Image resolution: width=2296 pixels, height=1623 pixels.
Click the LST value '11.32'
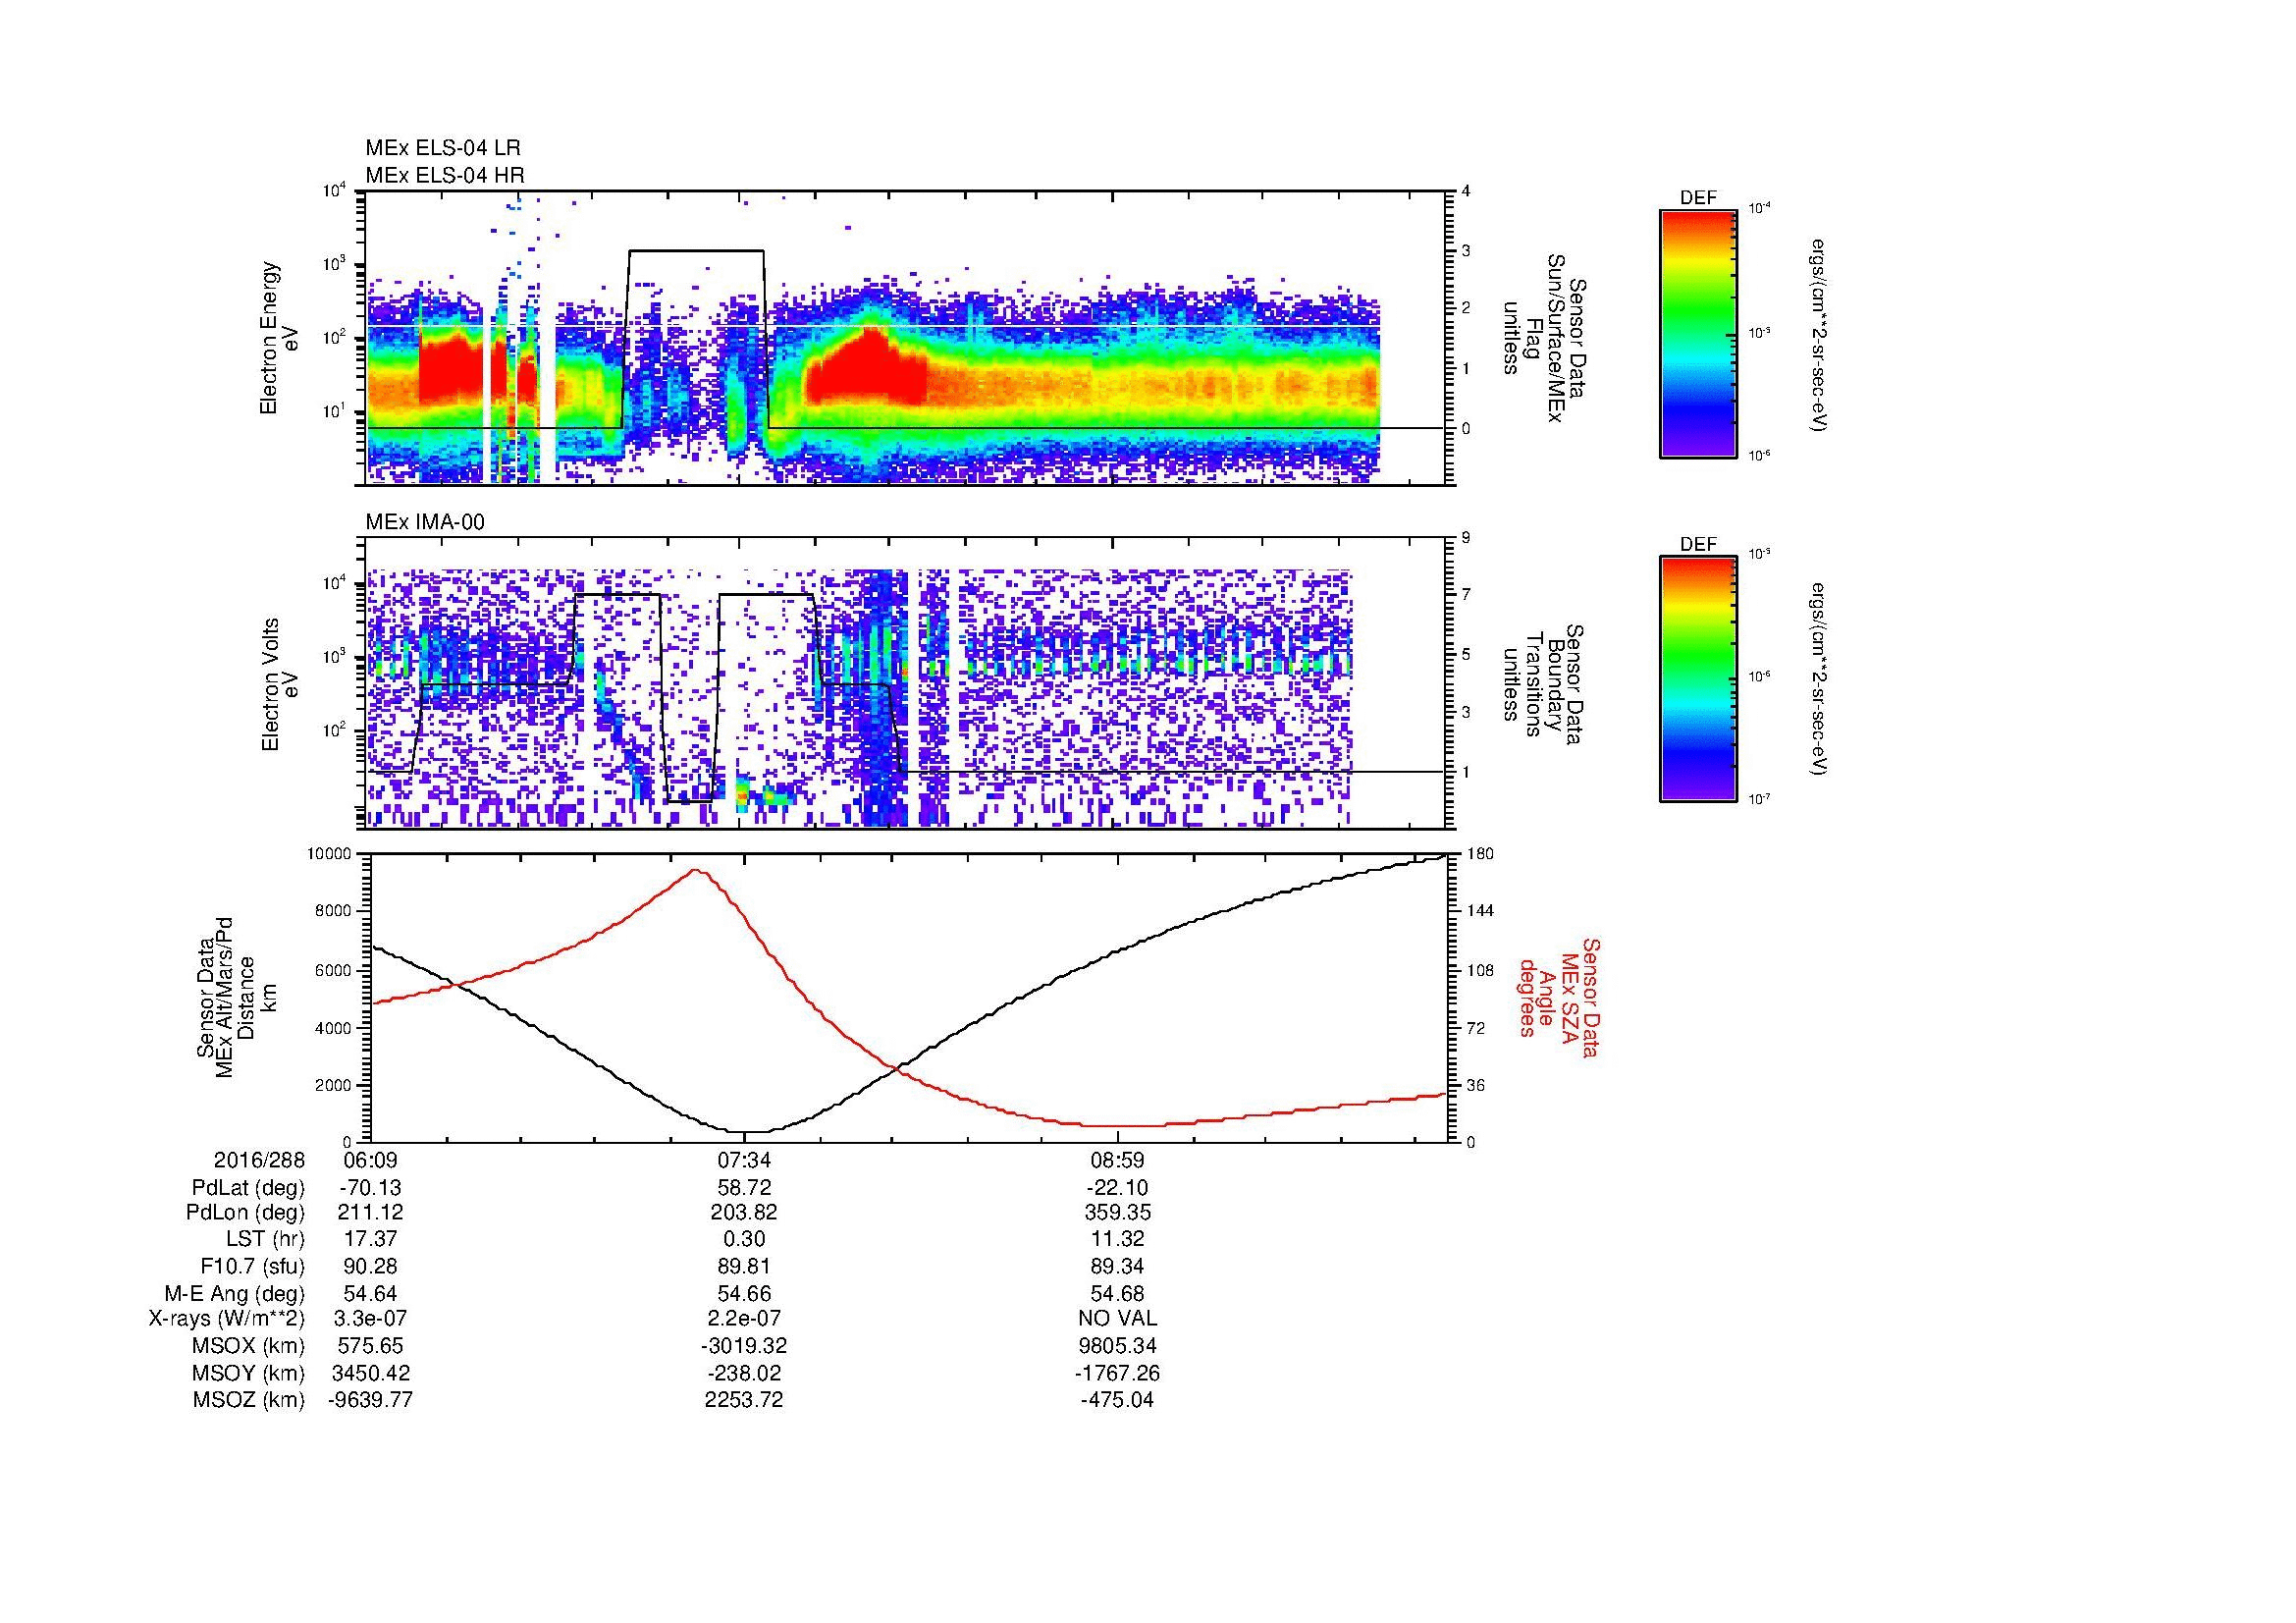[x=1117, y=1238]
